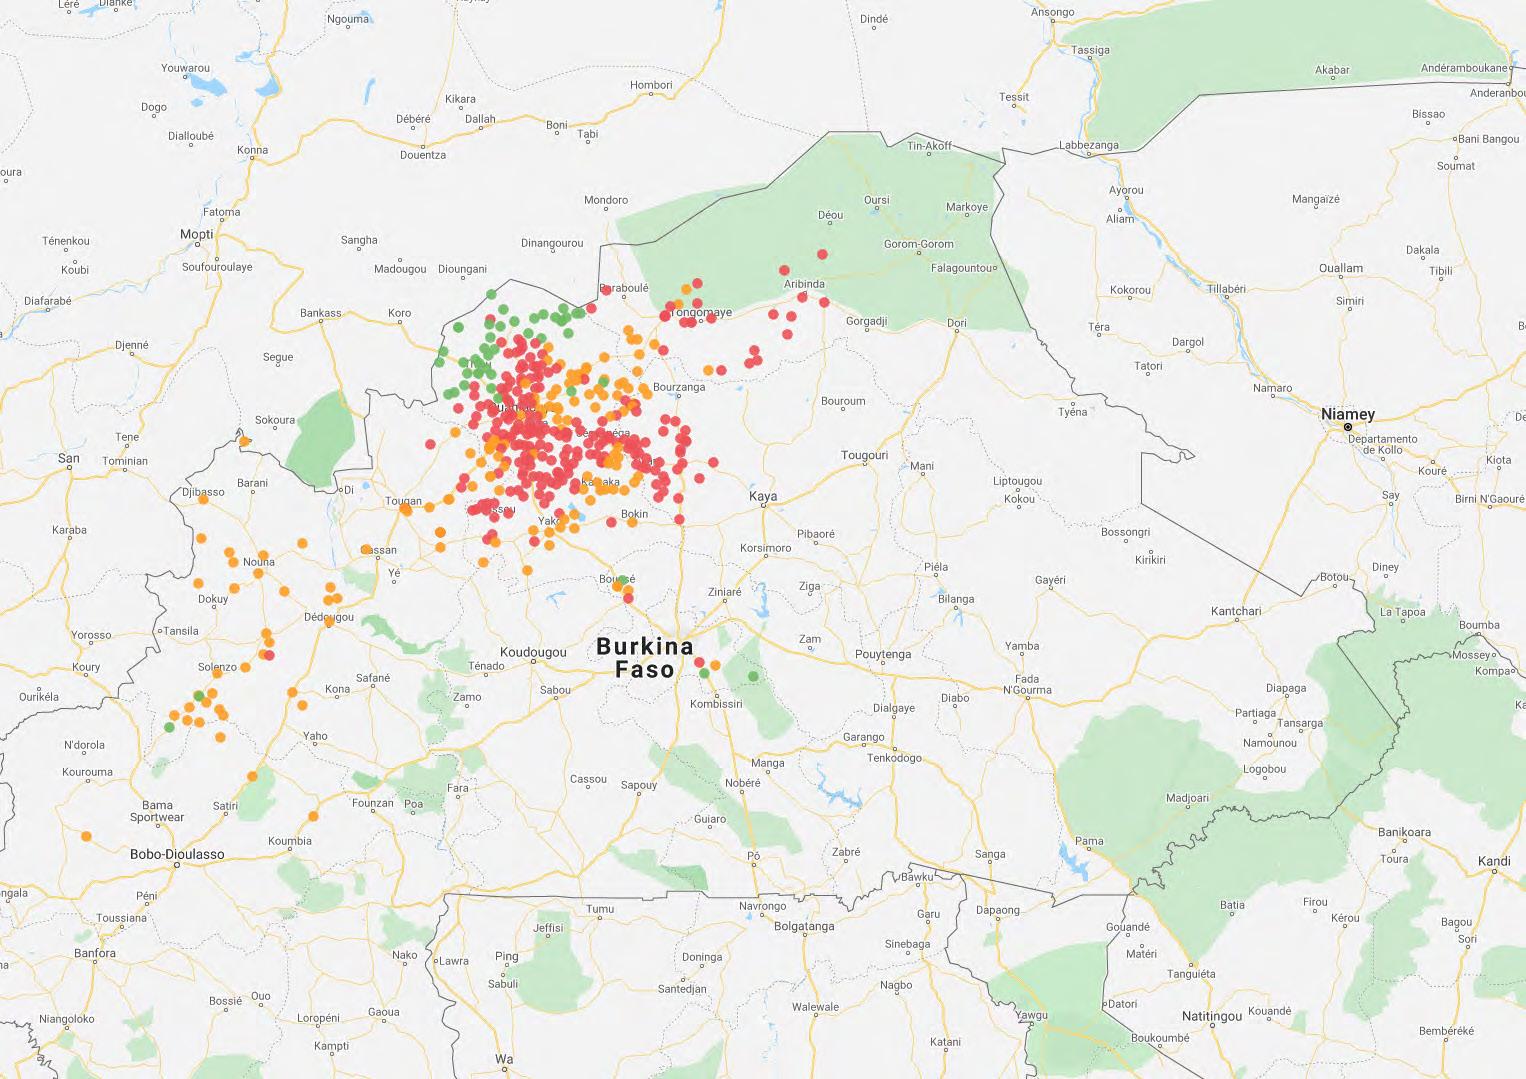Viewport: 1526px width, 1079px height.
Task: Click the Dori town label
Action: pos(957,323)
